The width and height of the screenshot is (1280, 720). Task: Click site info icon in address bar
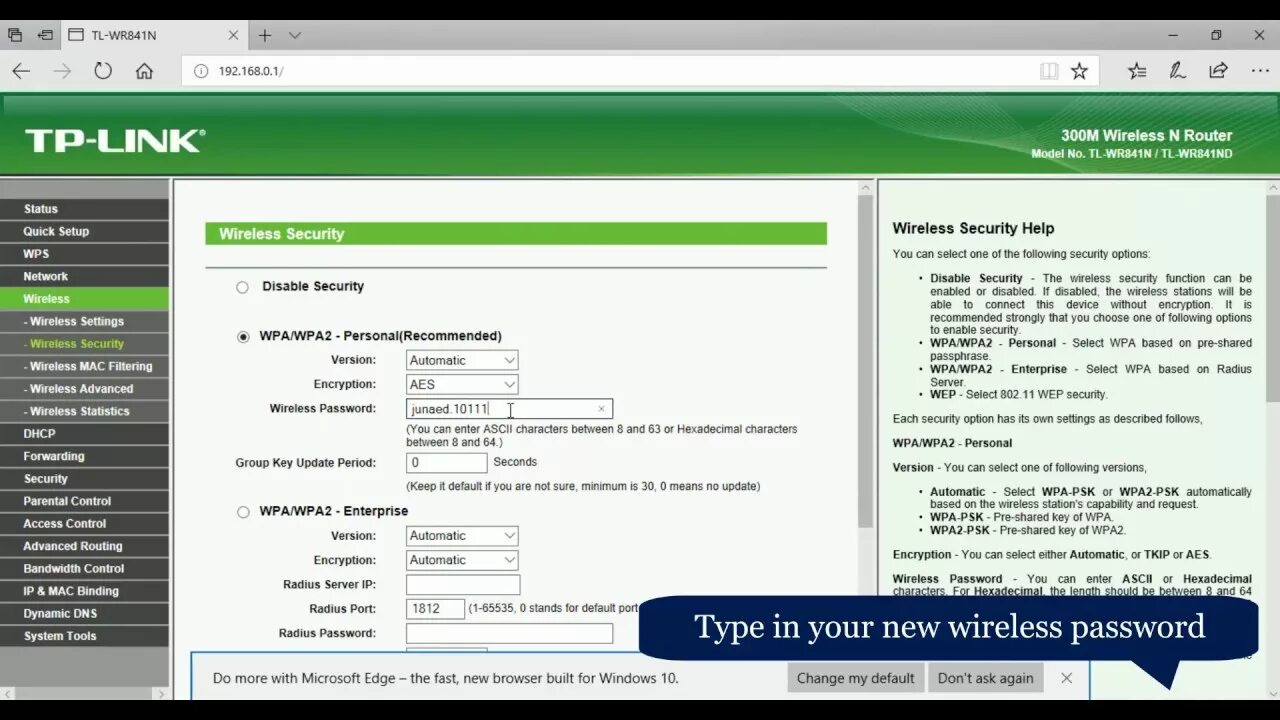[x=200, y=71]
